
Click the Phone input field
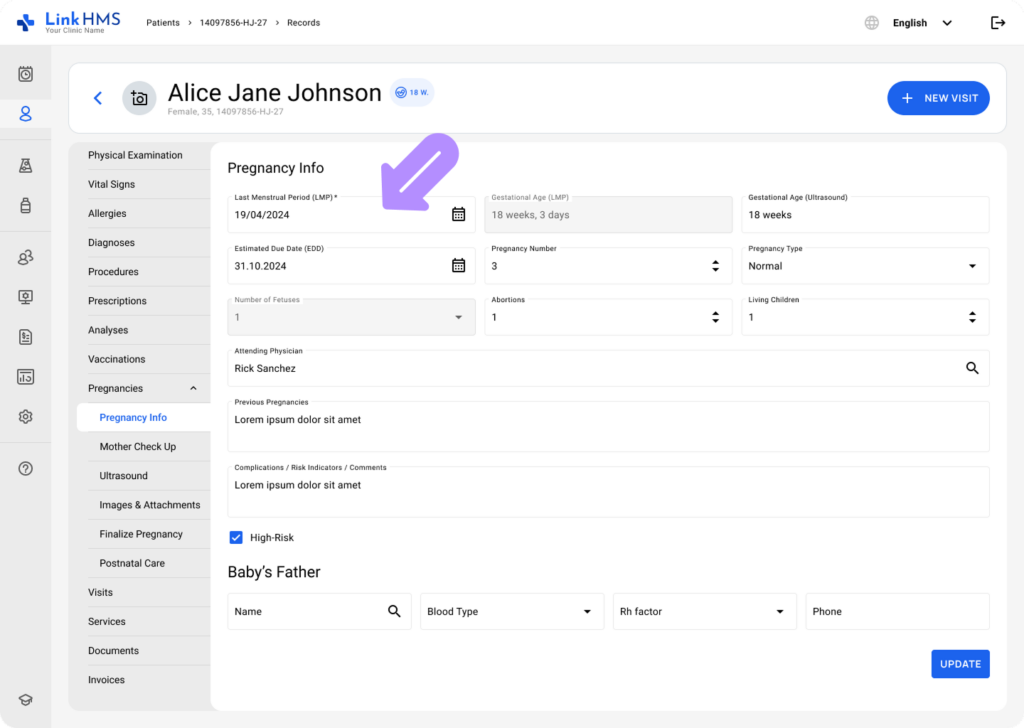coord(897,611)
